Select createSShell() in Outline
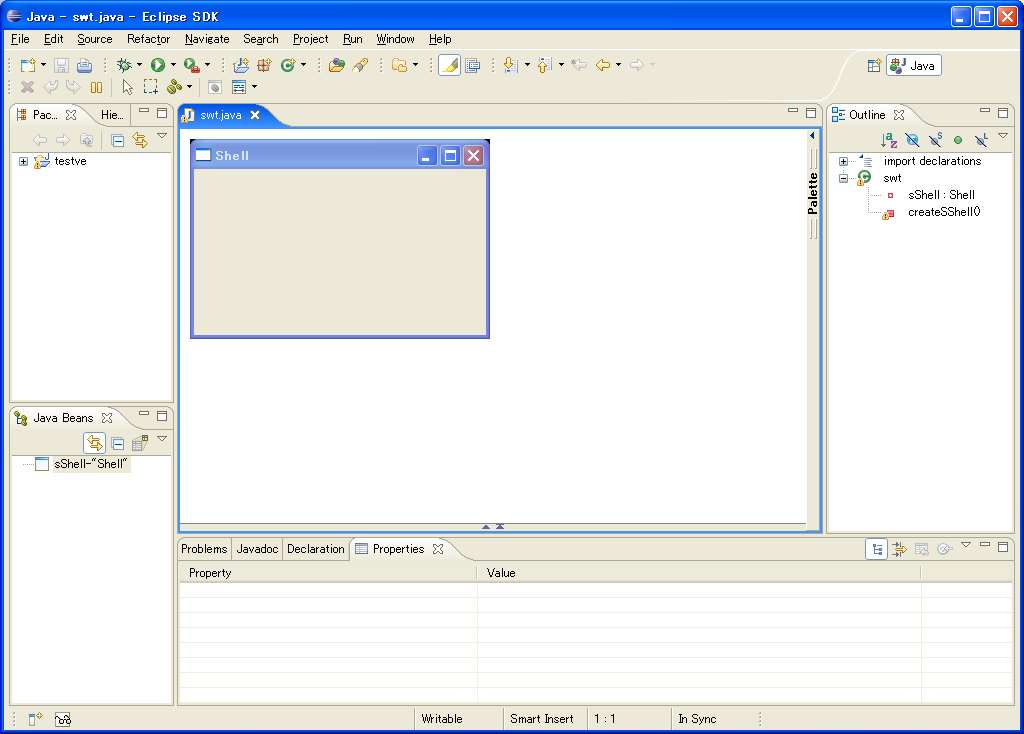This screenshot has width=1024, height=734. coord(944,212)
